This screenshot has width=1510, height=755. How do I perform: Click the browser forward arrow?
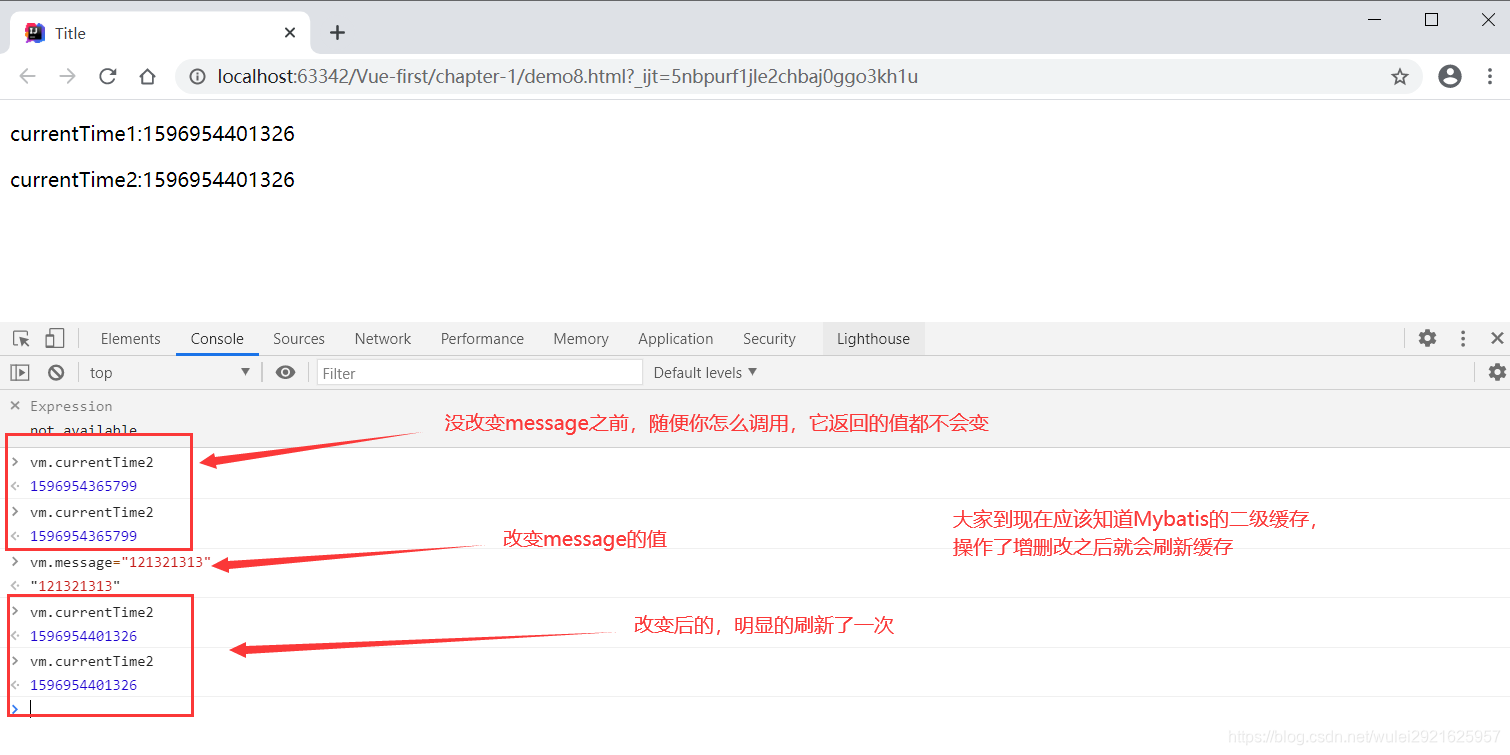(x=67, y=77)
